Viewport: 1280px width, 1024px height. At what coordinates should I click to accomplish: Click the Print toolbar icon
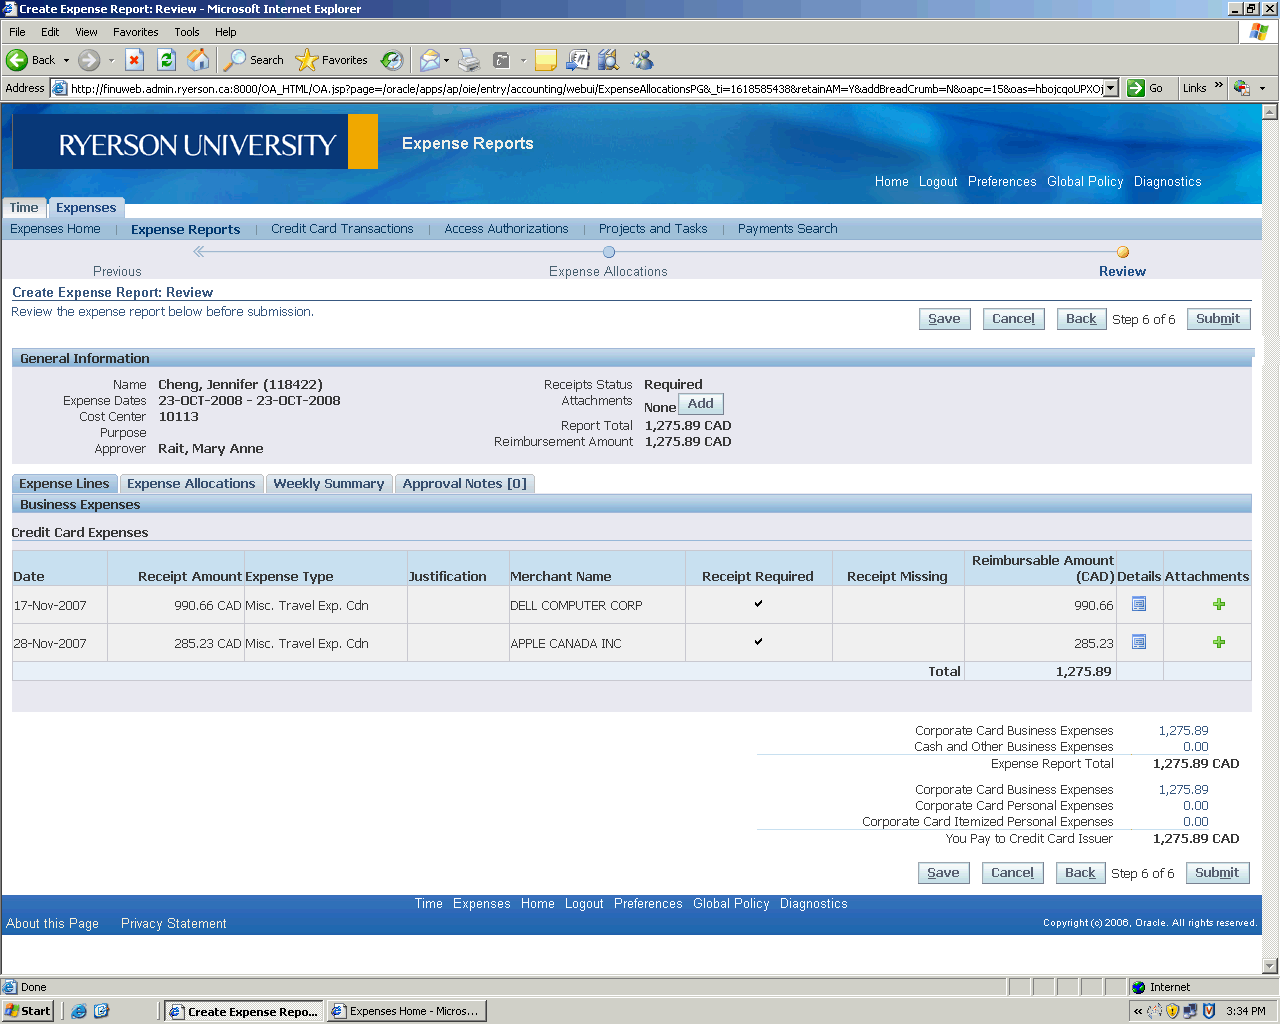pos(469,60)
